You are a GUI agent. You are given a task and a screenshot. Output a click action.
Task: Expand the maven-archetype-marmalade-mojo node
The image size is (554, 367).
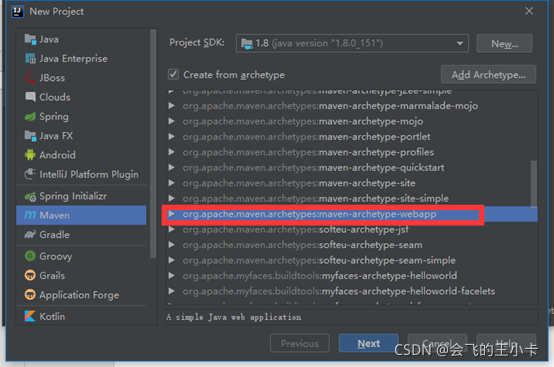click(x=172, y=105)
